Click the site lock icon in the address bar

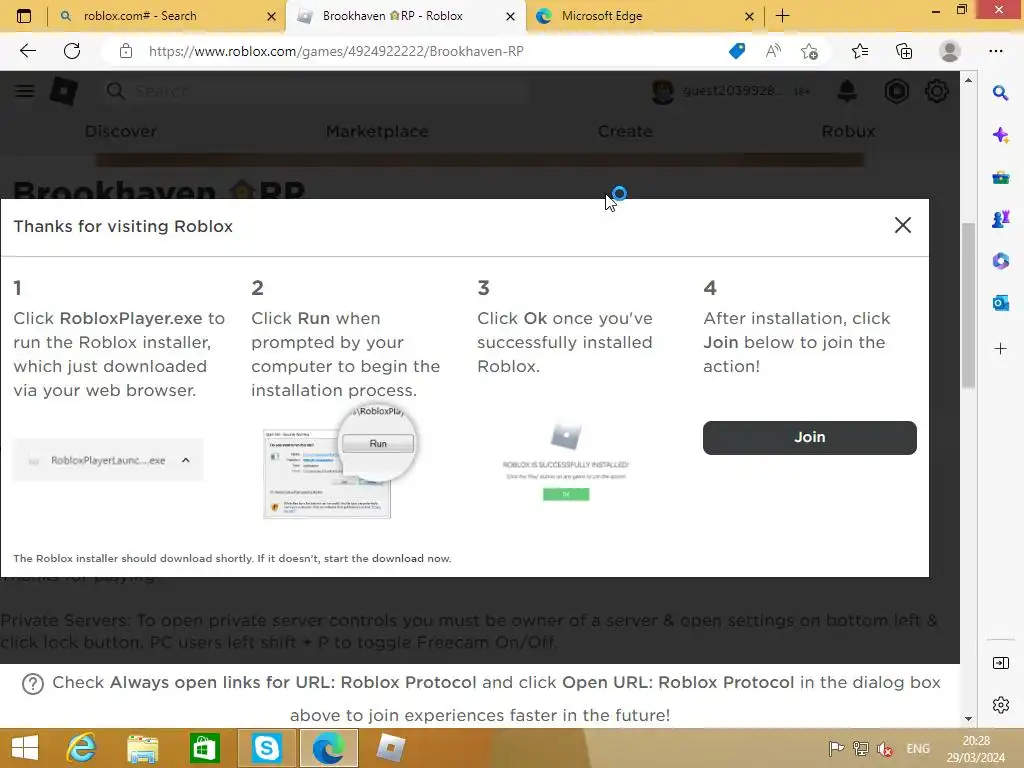pos(126,51)
